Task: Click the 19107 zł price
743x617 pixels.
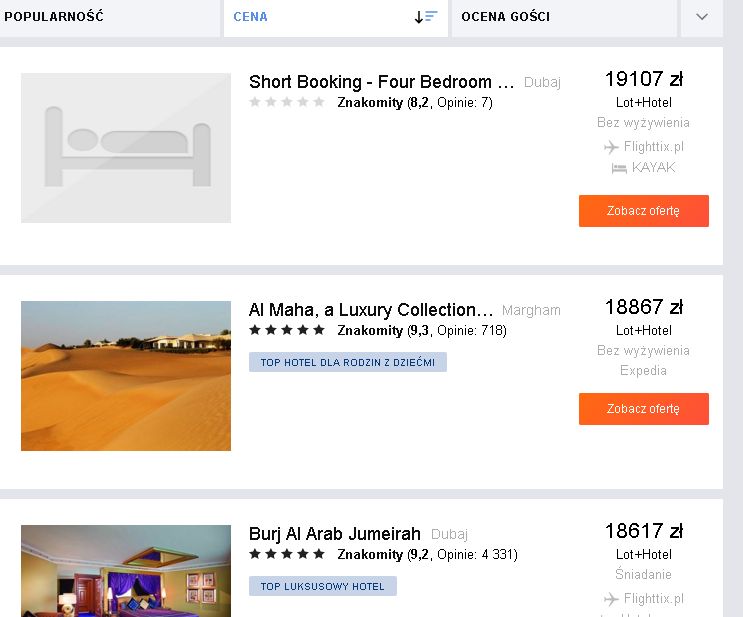Action: (643, 79)
